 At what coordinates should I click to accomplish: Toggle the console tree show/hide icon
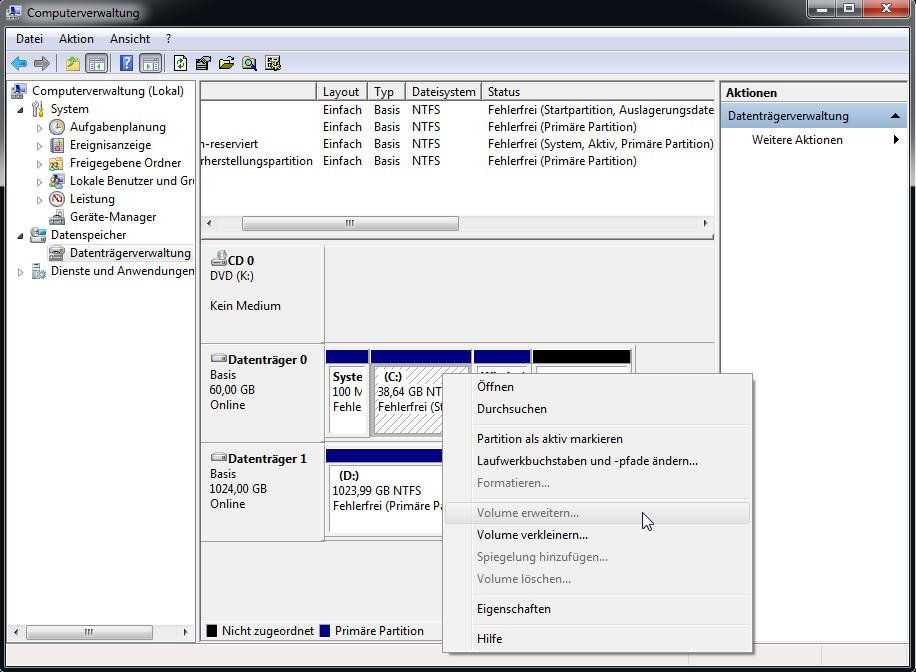click(96, 63)
